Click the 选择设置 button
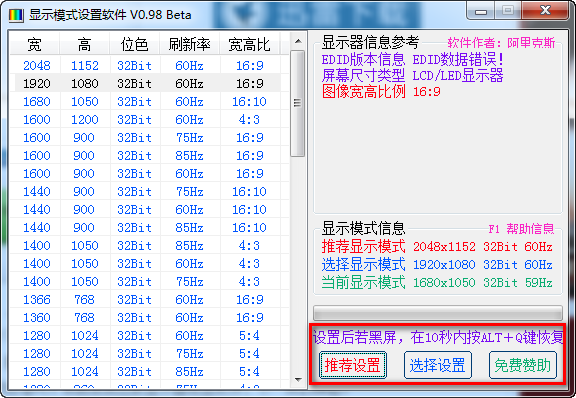The width and height of the screenshot is (576, 398). [438, 365]
